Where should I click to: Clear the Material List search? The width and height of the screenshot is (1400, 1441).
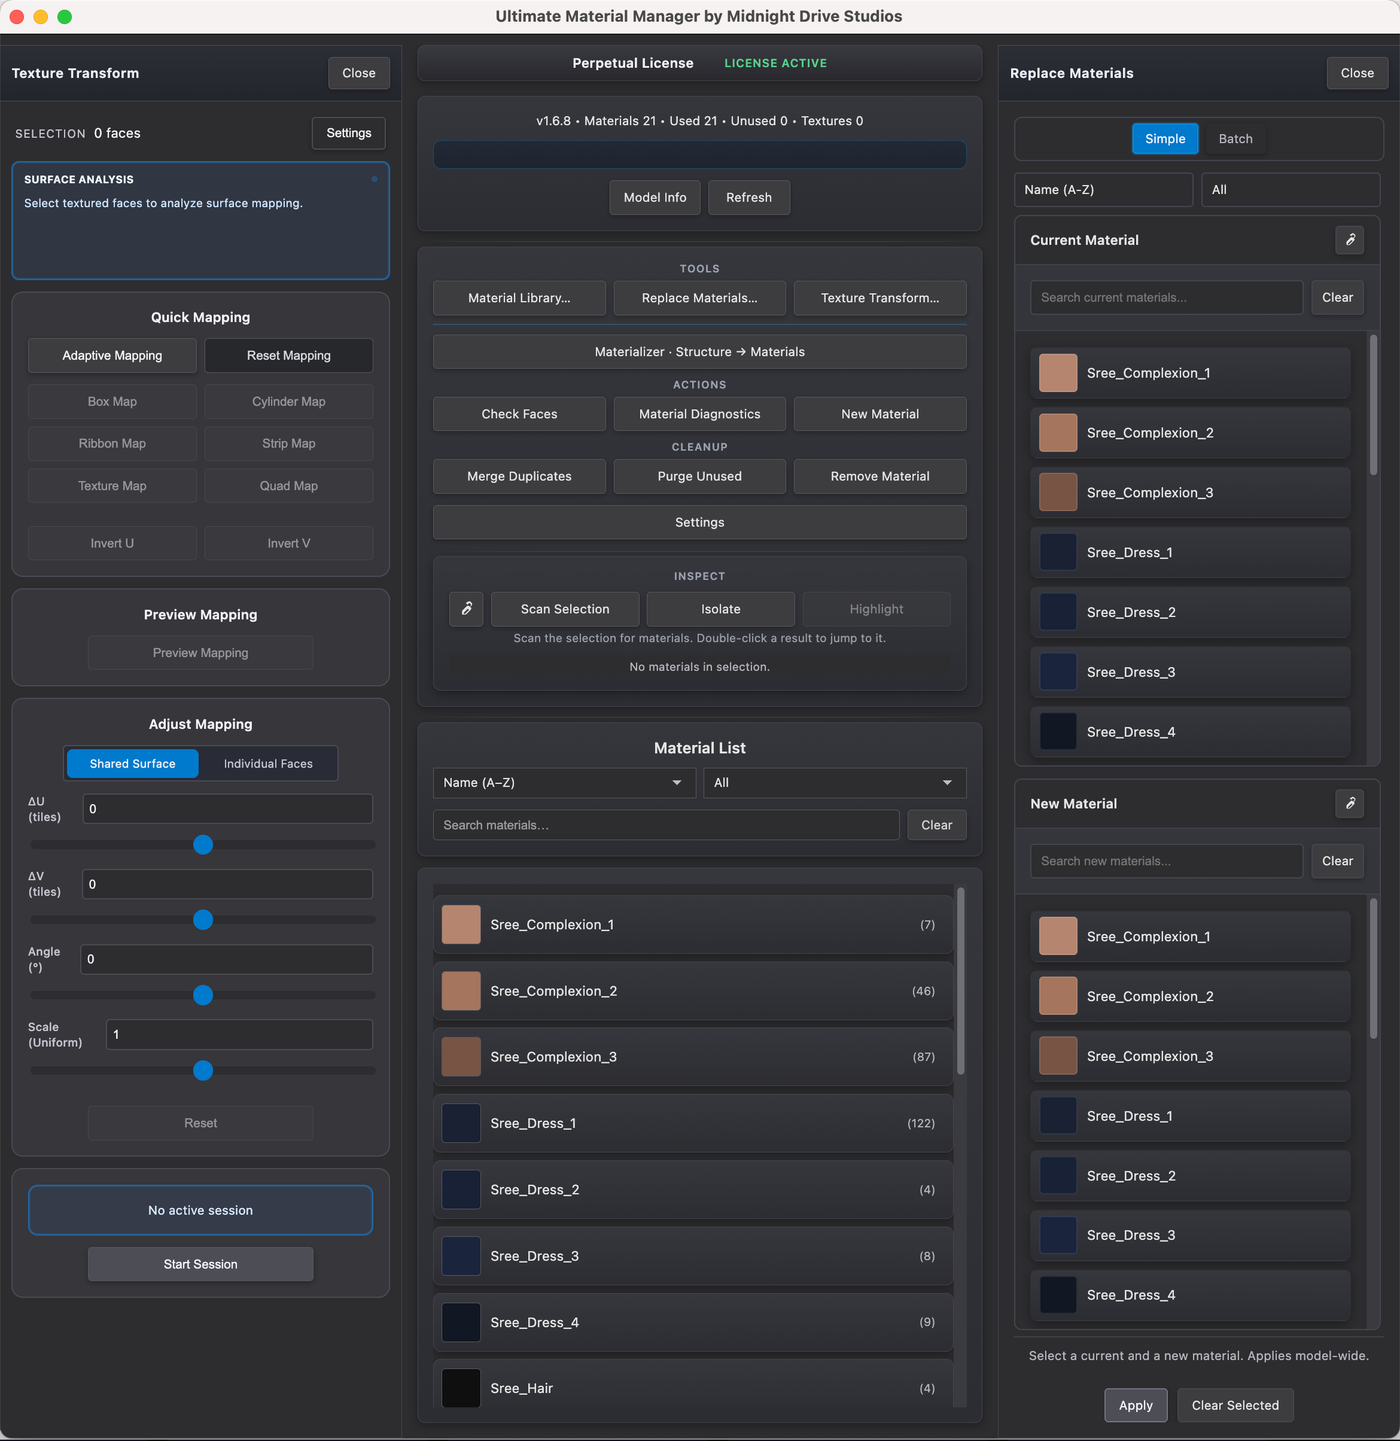point(937,825)
